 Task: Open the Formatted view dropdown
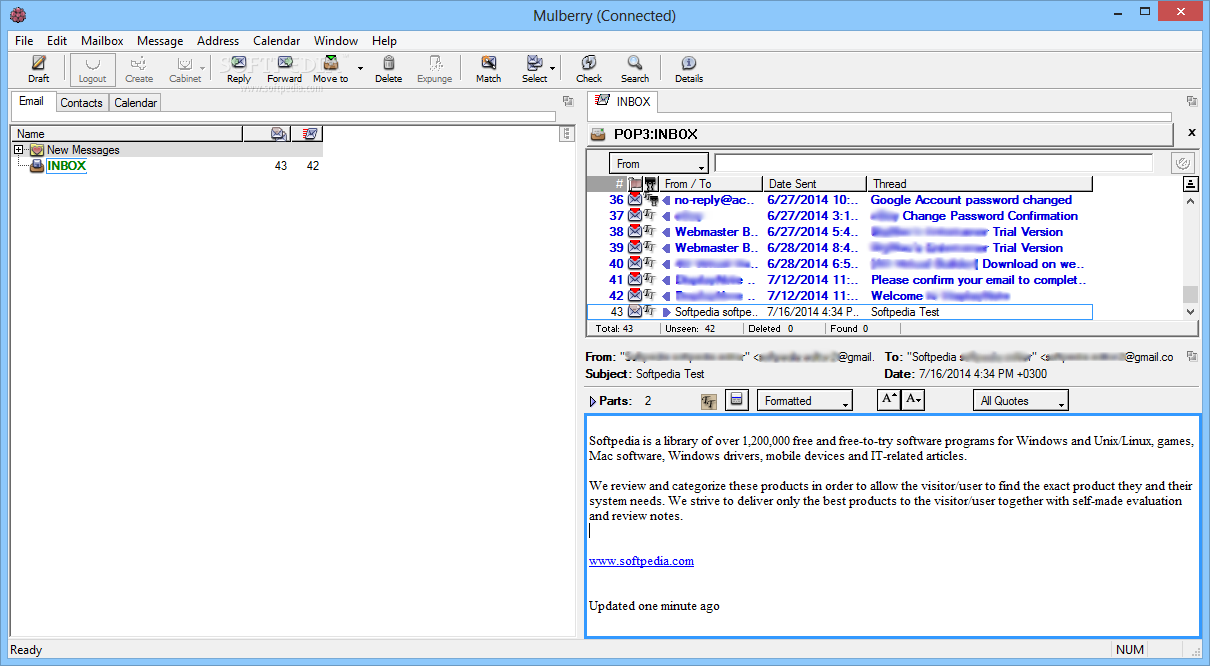click(x=804, y=400)
